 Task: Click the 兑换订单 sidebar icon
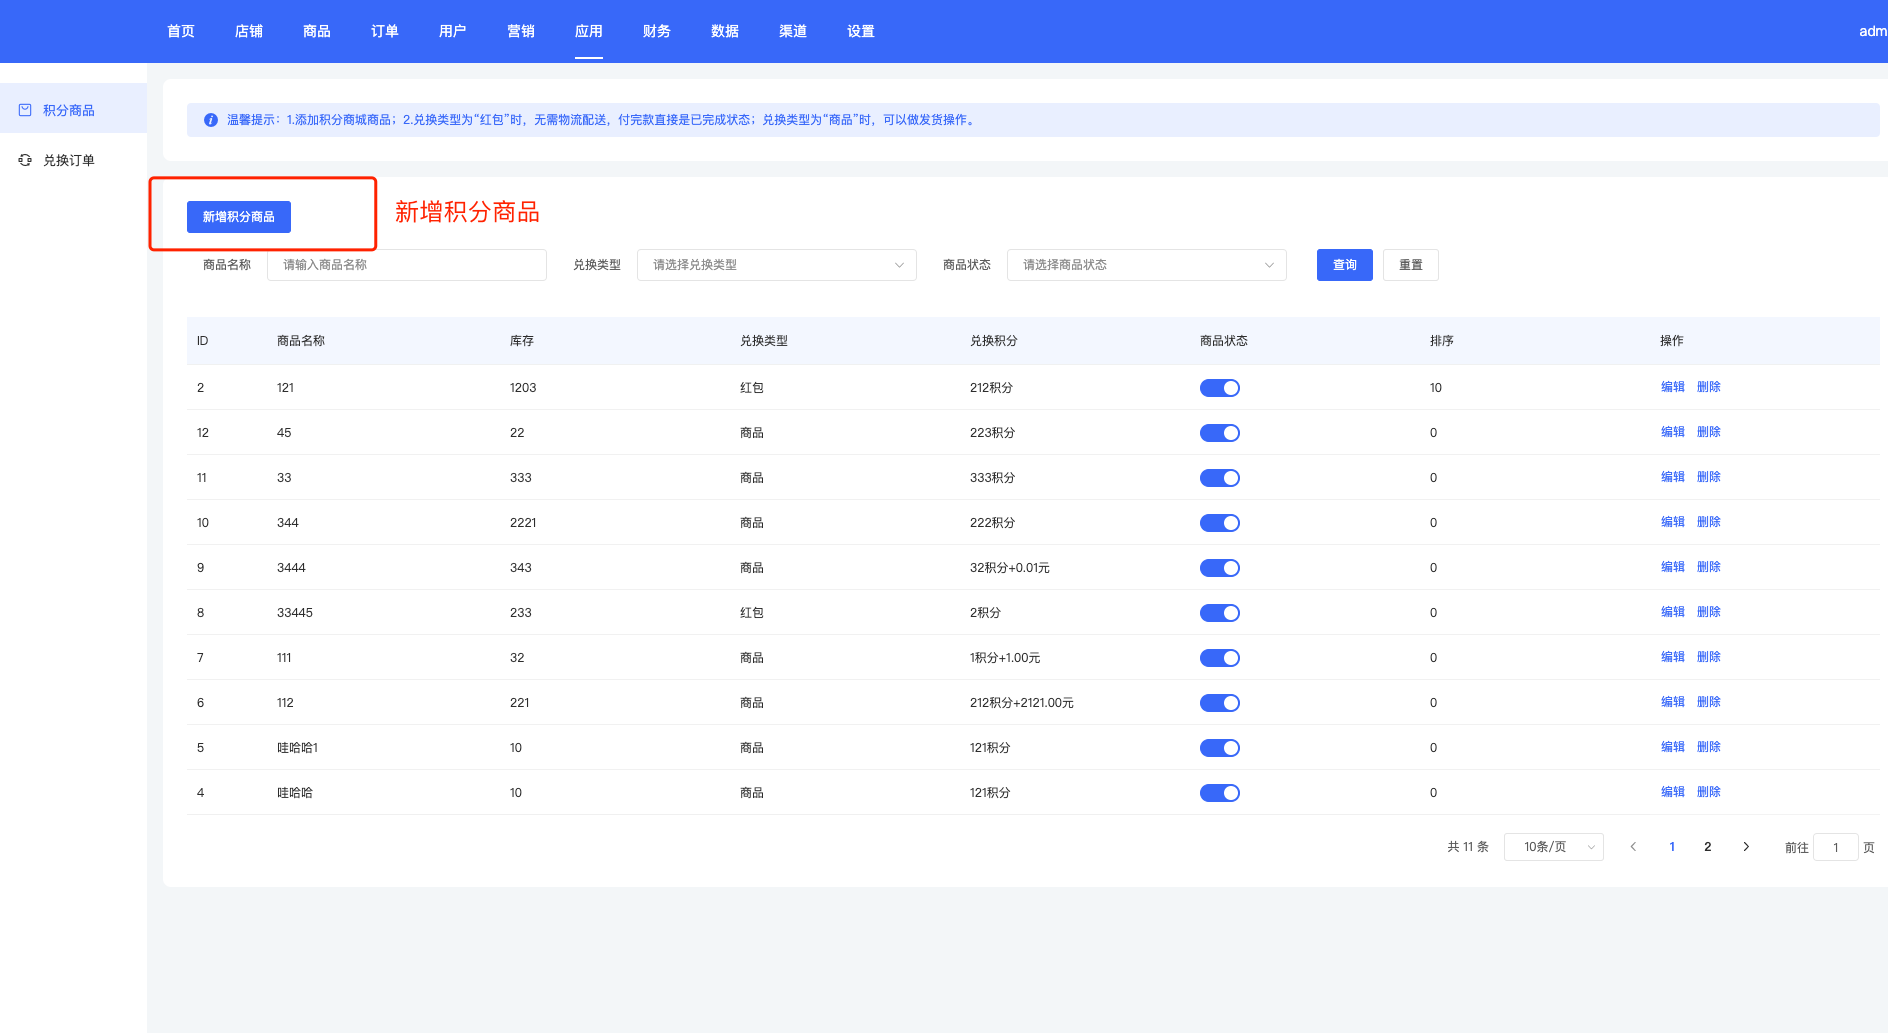25,160
